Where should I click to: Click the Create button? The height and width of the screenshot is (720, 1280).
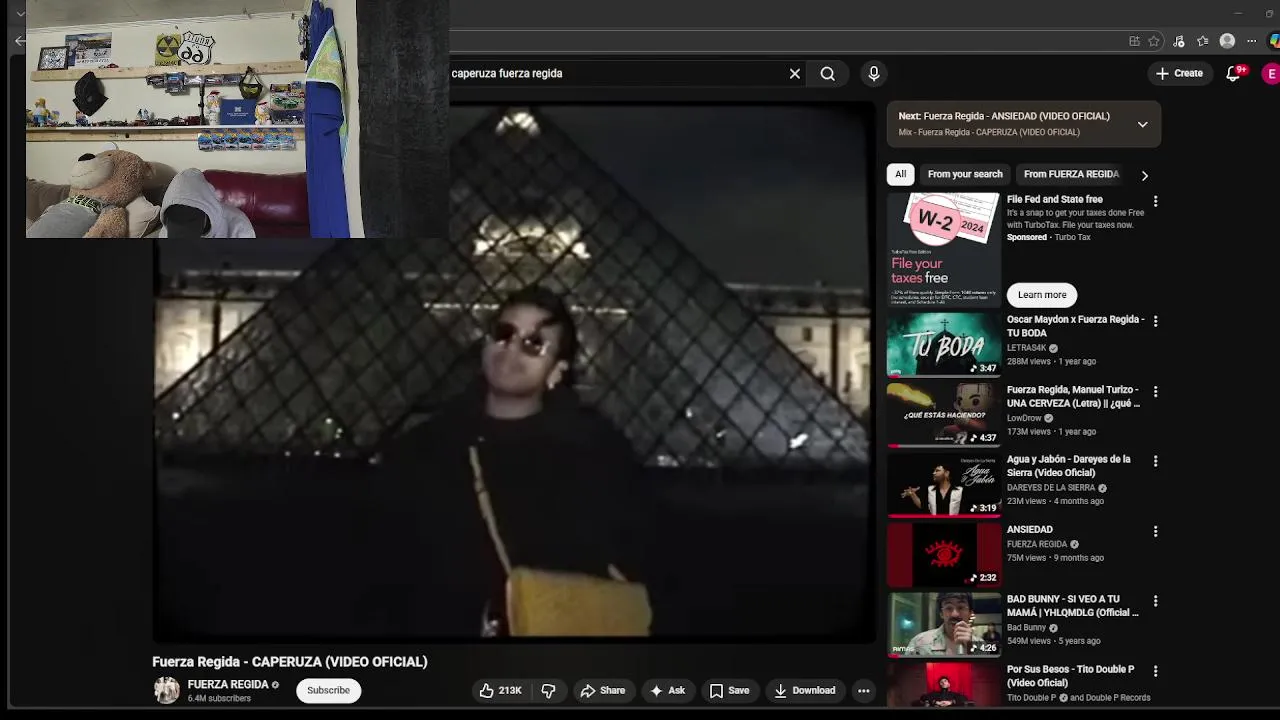click(x=1179, y=73)
